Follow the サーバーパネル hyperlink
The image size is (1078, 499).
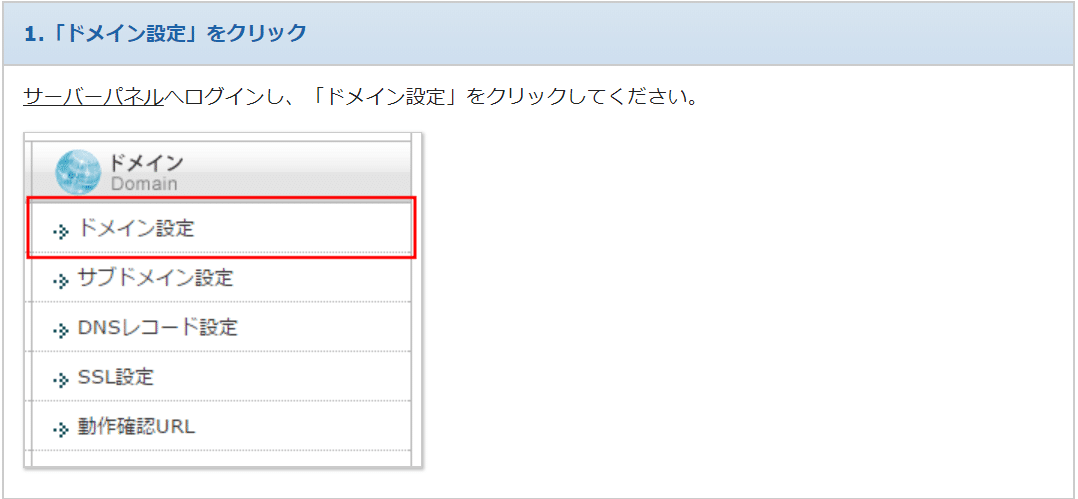93,98
